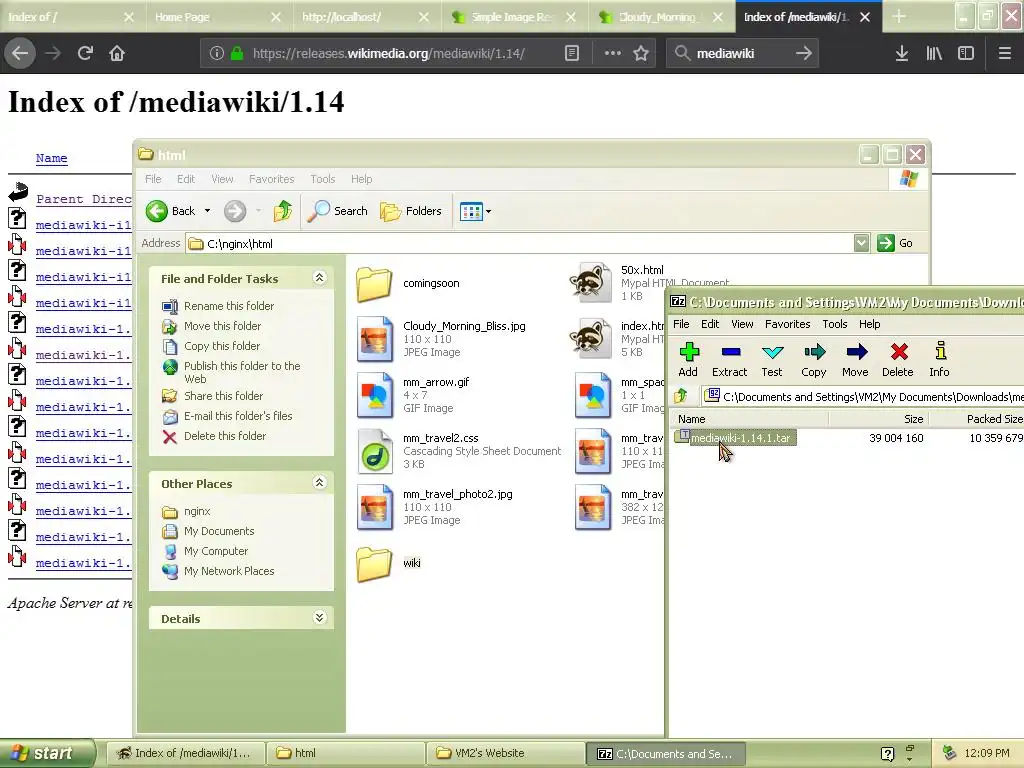Viewport: 1024px width, 768px height.
Task: Go up one folder in 7-Zip
Action: pyautogui.click(x=681, y=396)
